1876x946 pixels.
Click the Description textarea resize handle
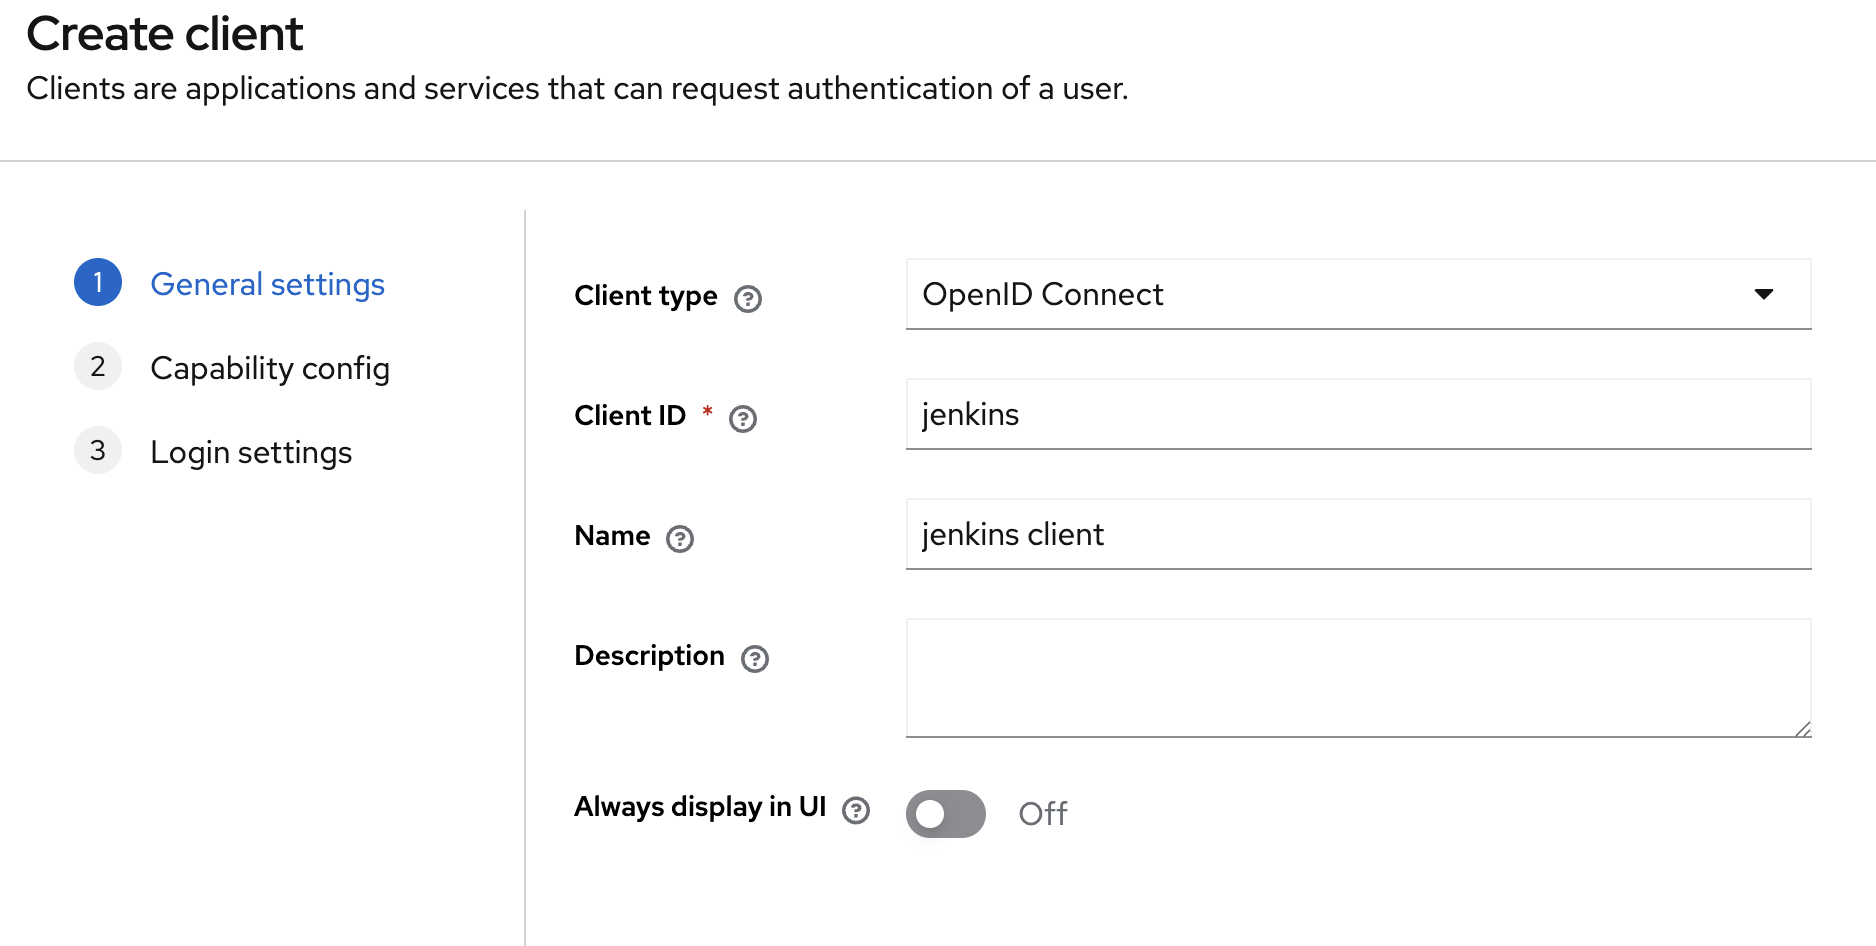coord(1803,729)
